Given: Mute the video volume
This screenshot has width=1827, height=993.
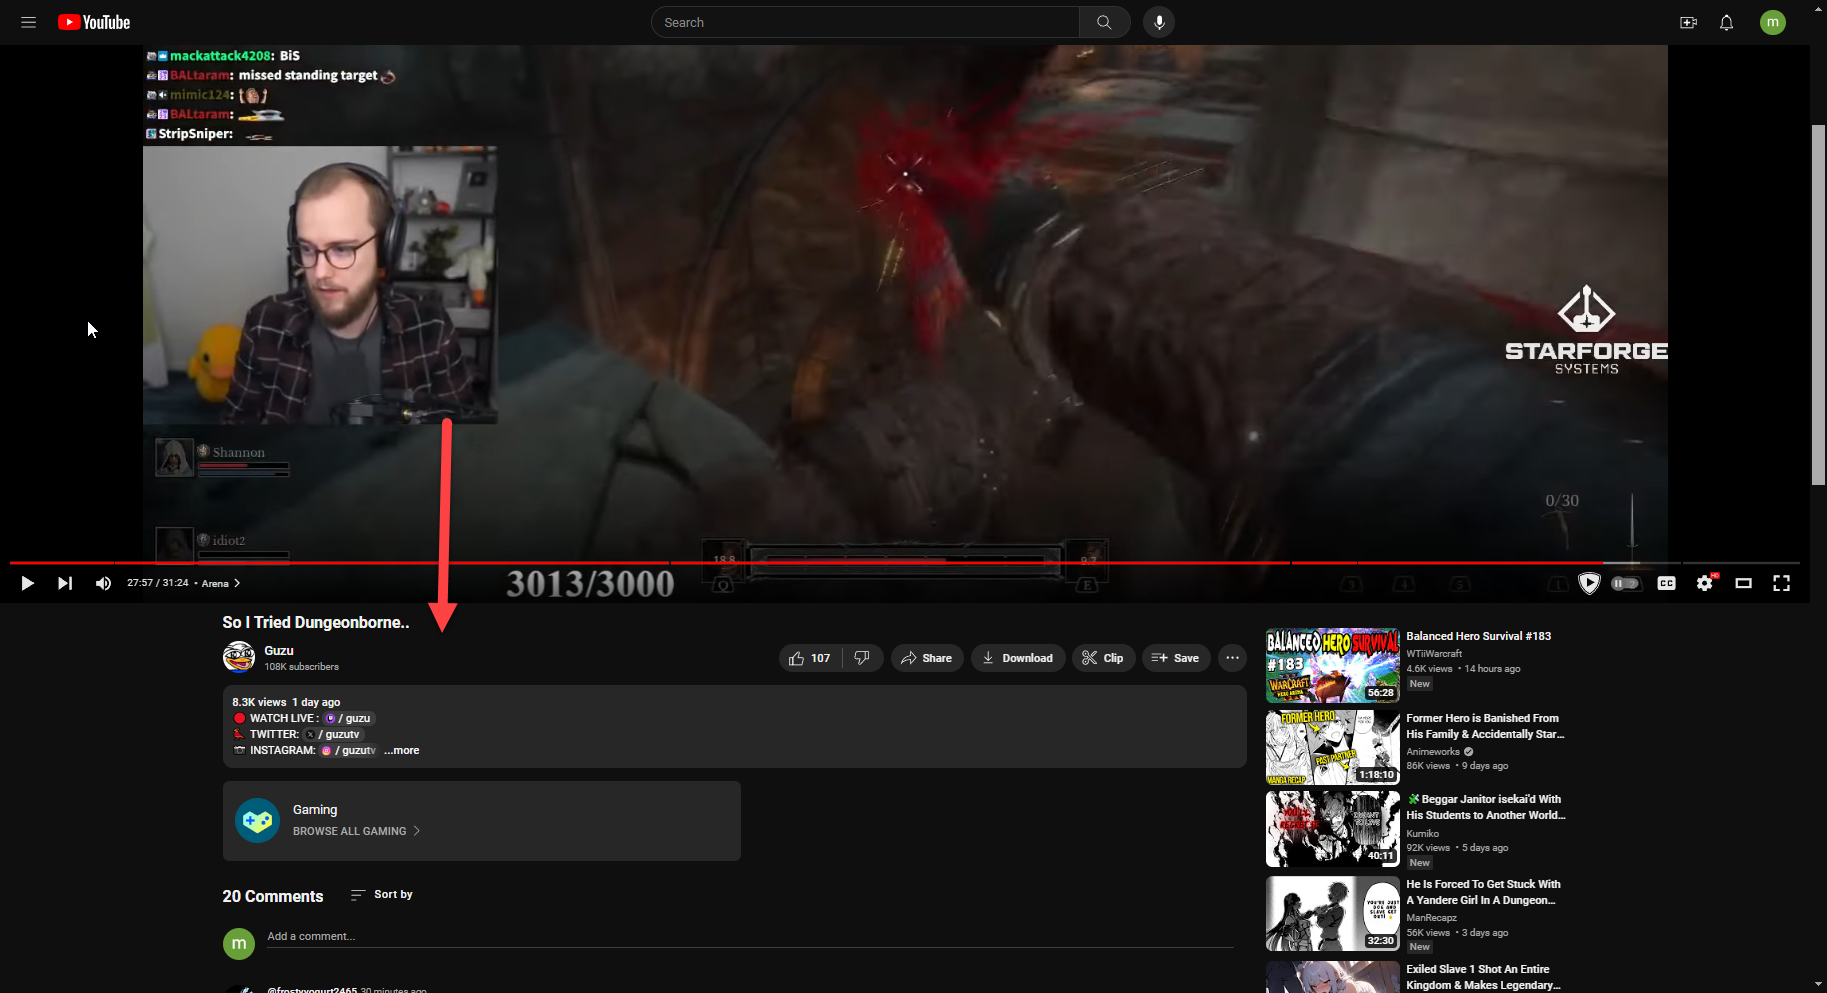Looking at the screenshot, I should tap(103, 583).
